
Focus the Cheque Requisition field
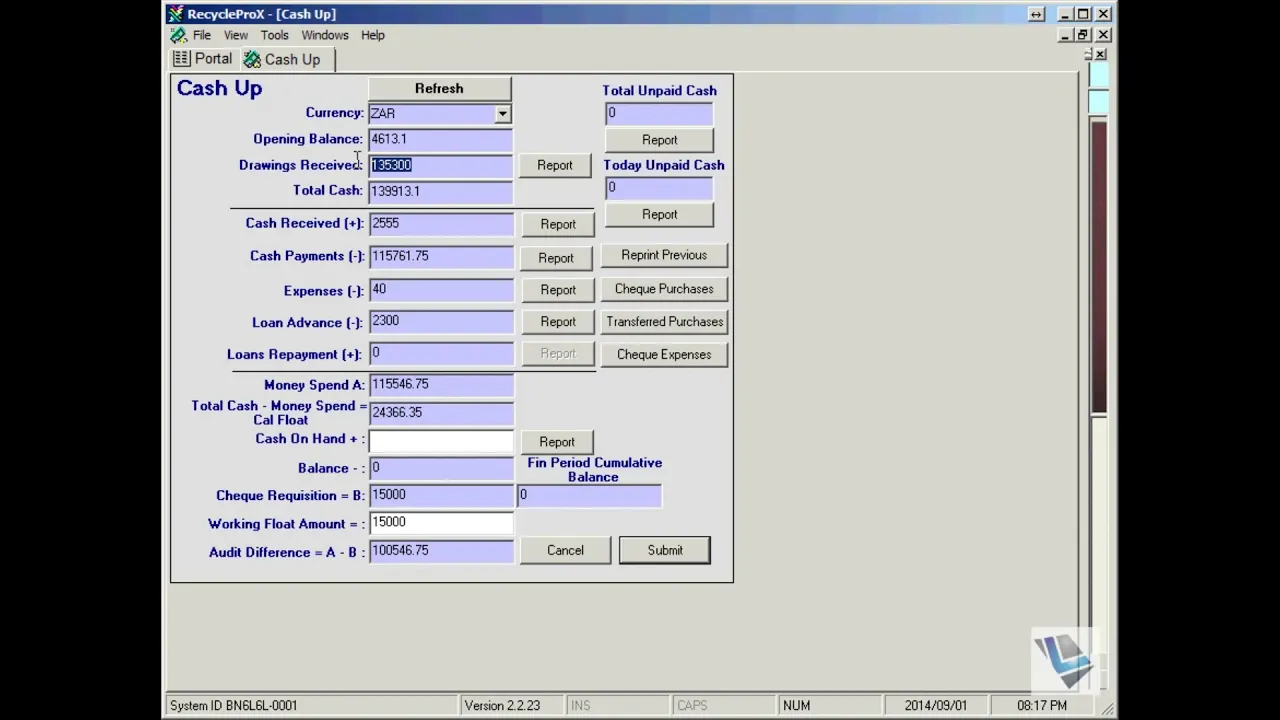(x=440, y=495)
